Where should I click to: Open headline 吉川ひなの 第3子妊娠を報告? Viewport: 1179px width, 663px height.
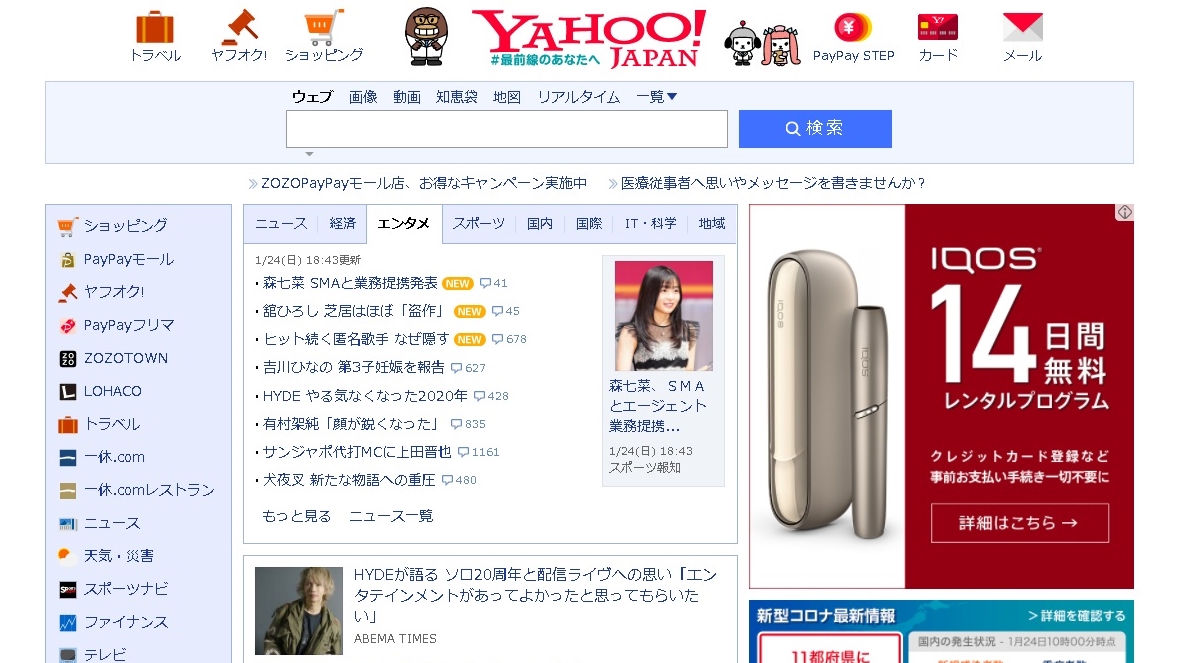(353, 368)
